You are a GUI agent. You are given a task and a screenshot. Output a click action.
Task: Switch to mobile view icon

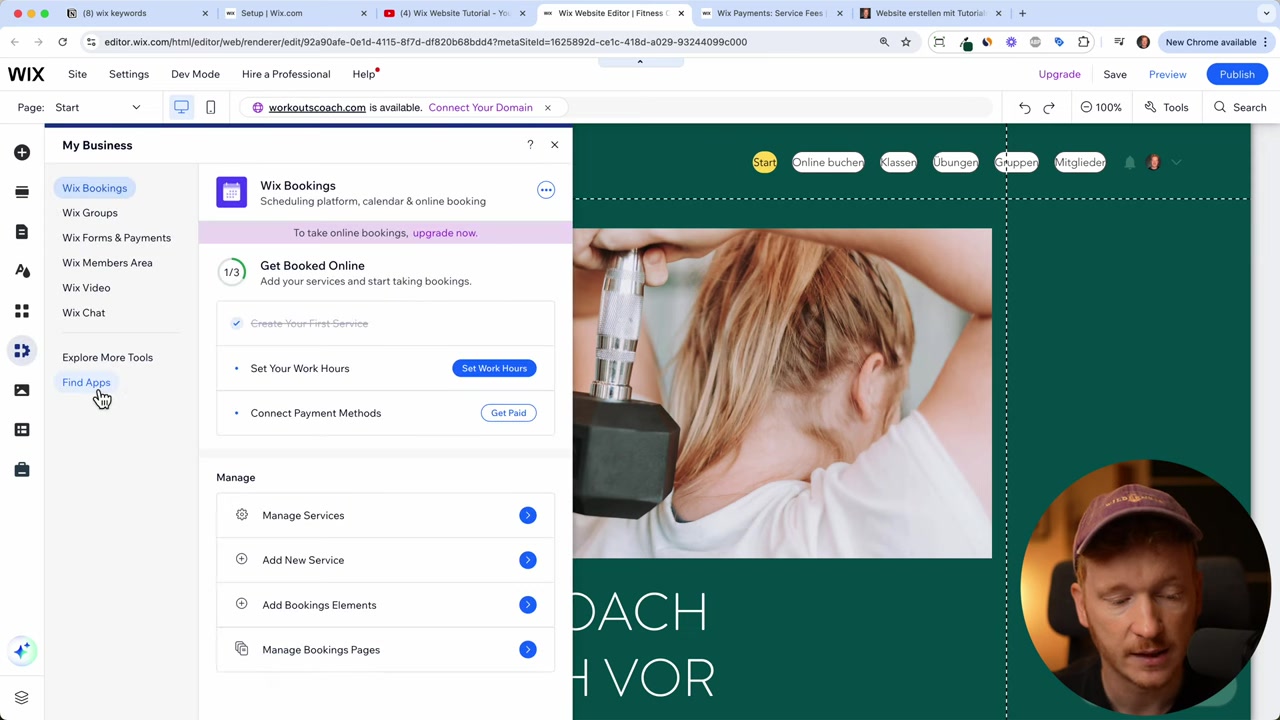(x=210, y=107)
